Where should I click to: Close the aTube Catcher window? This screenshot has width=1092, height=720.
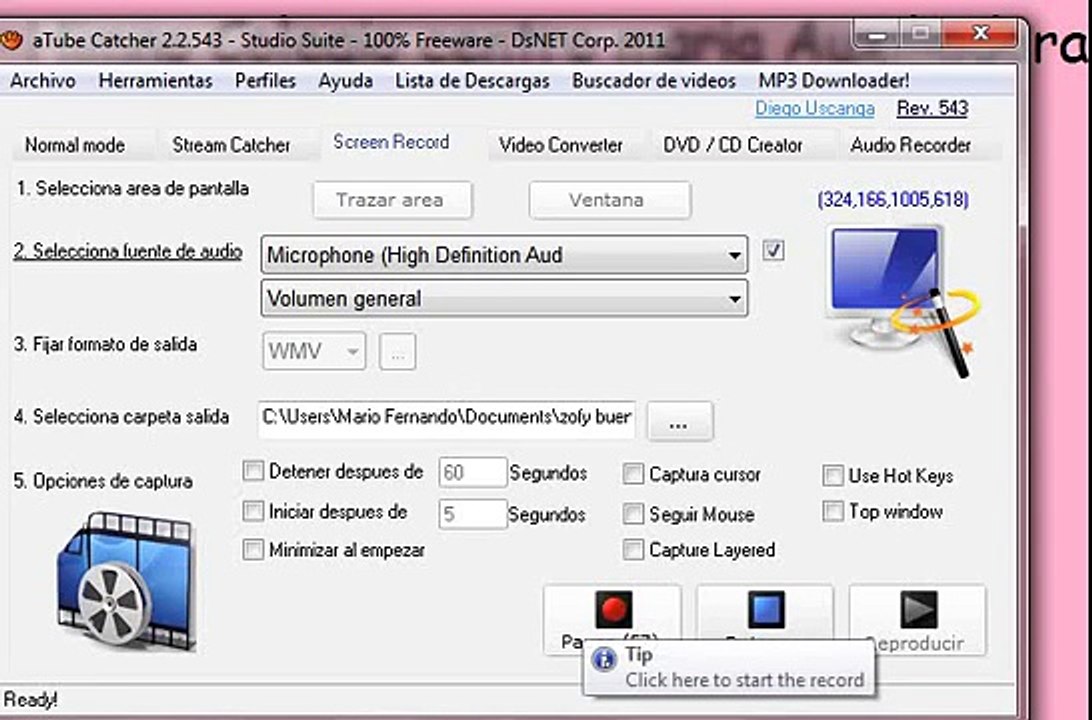click(x=981, y=33)
